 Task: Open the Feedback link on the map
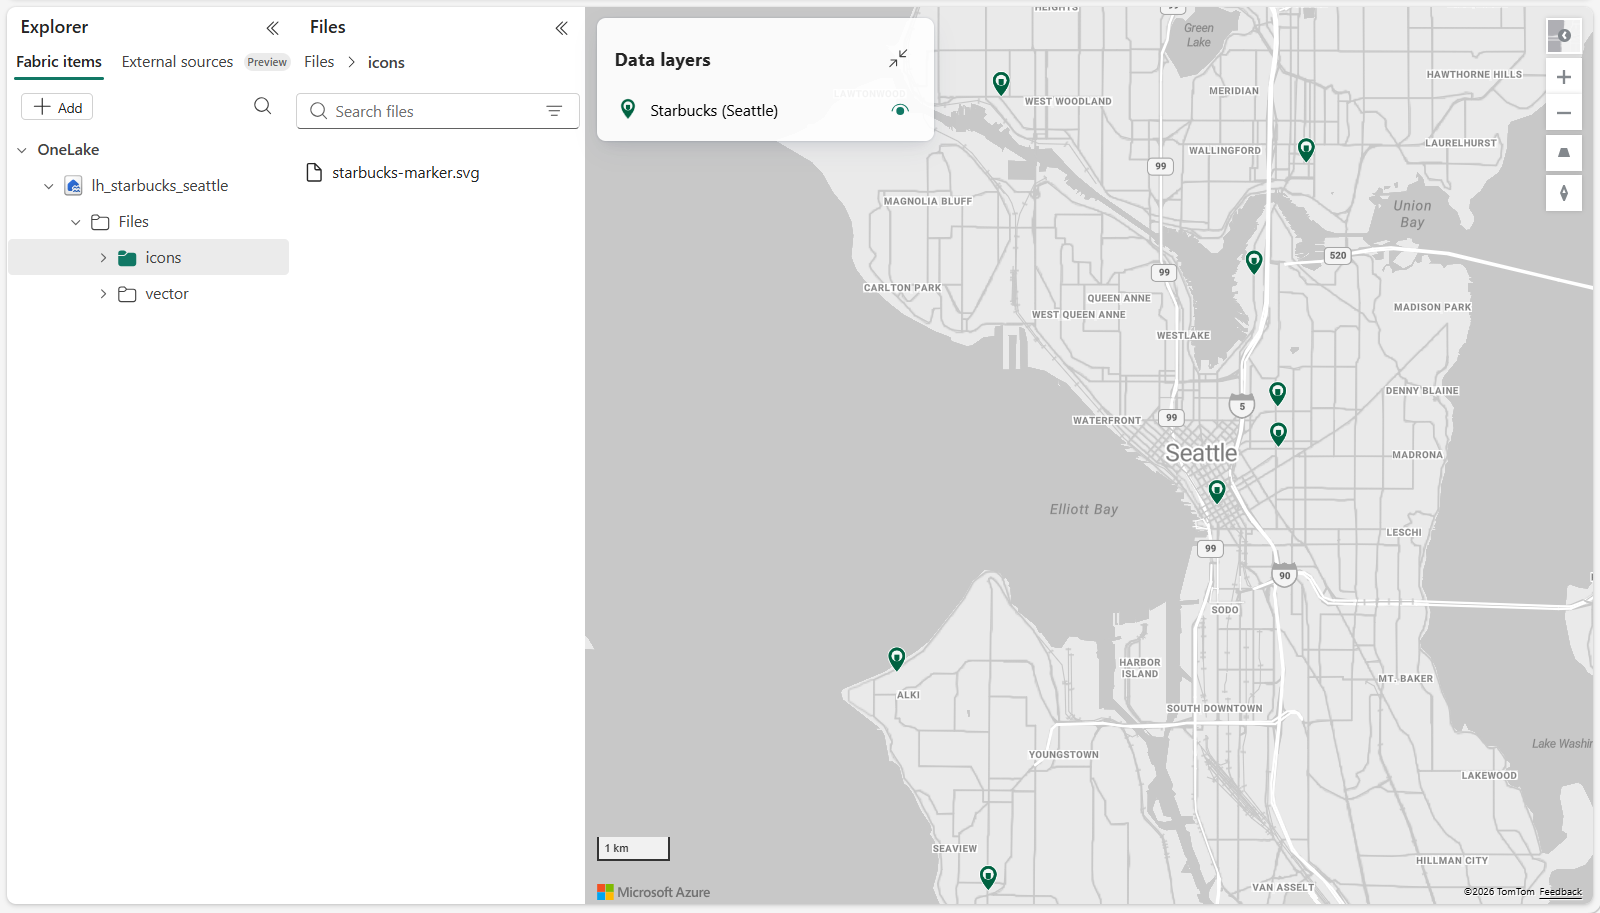coord(1560,892)
